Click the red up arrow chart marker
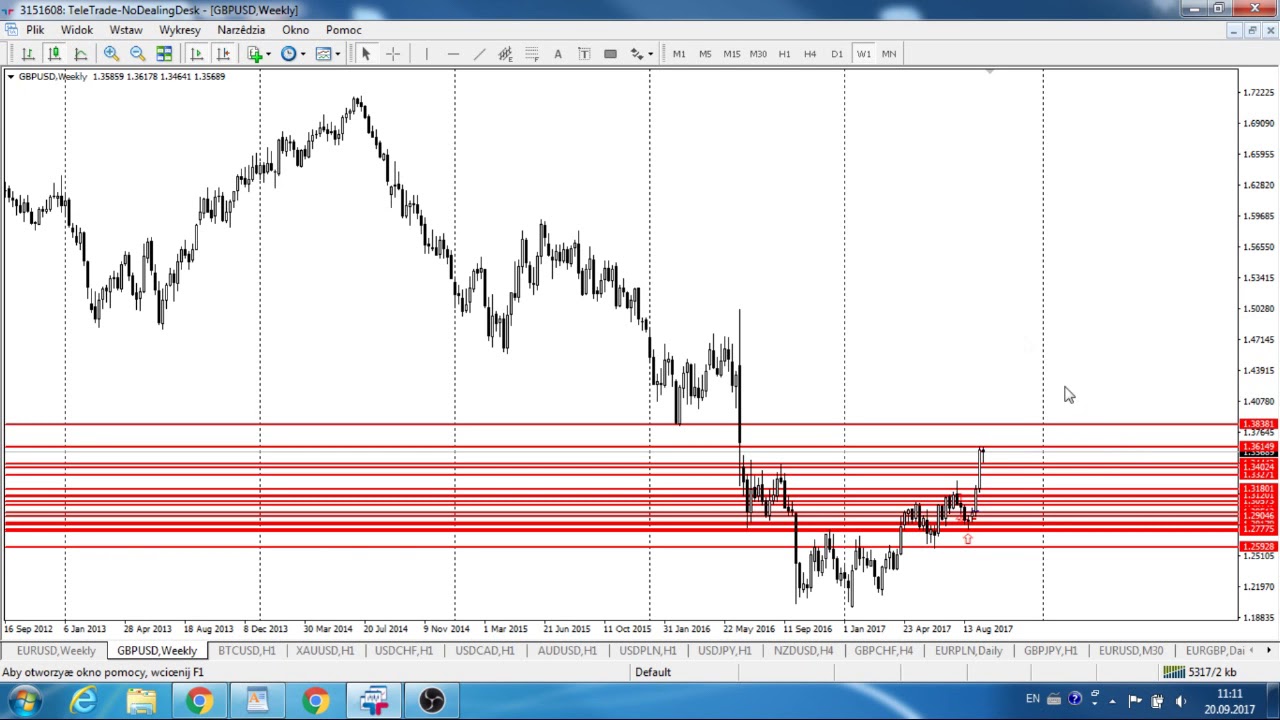 coord(967,539)
